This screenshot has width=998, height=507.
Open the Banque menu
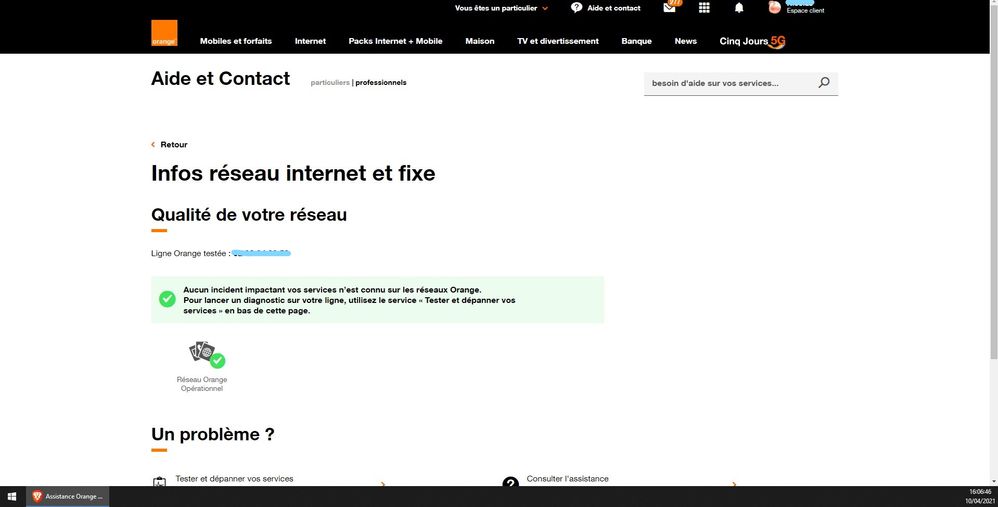pos(636,41)
